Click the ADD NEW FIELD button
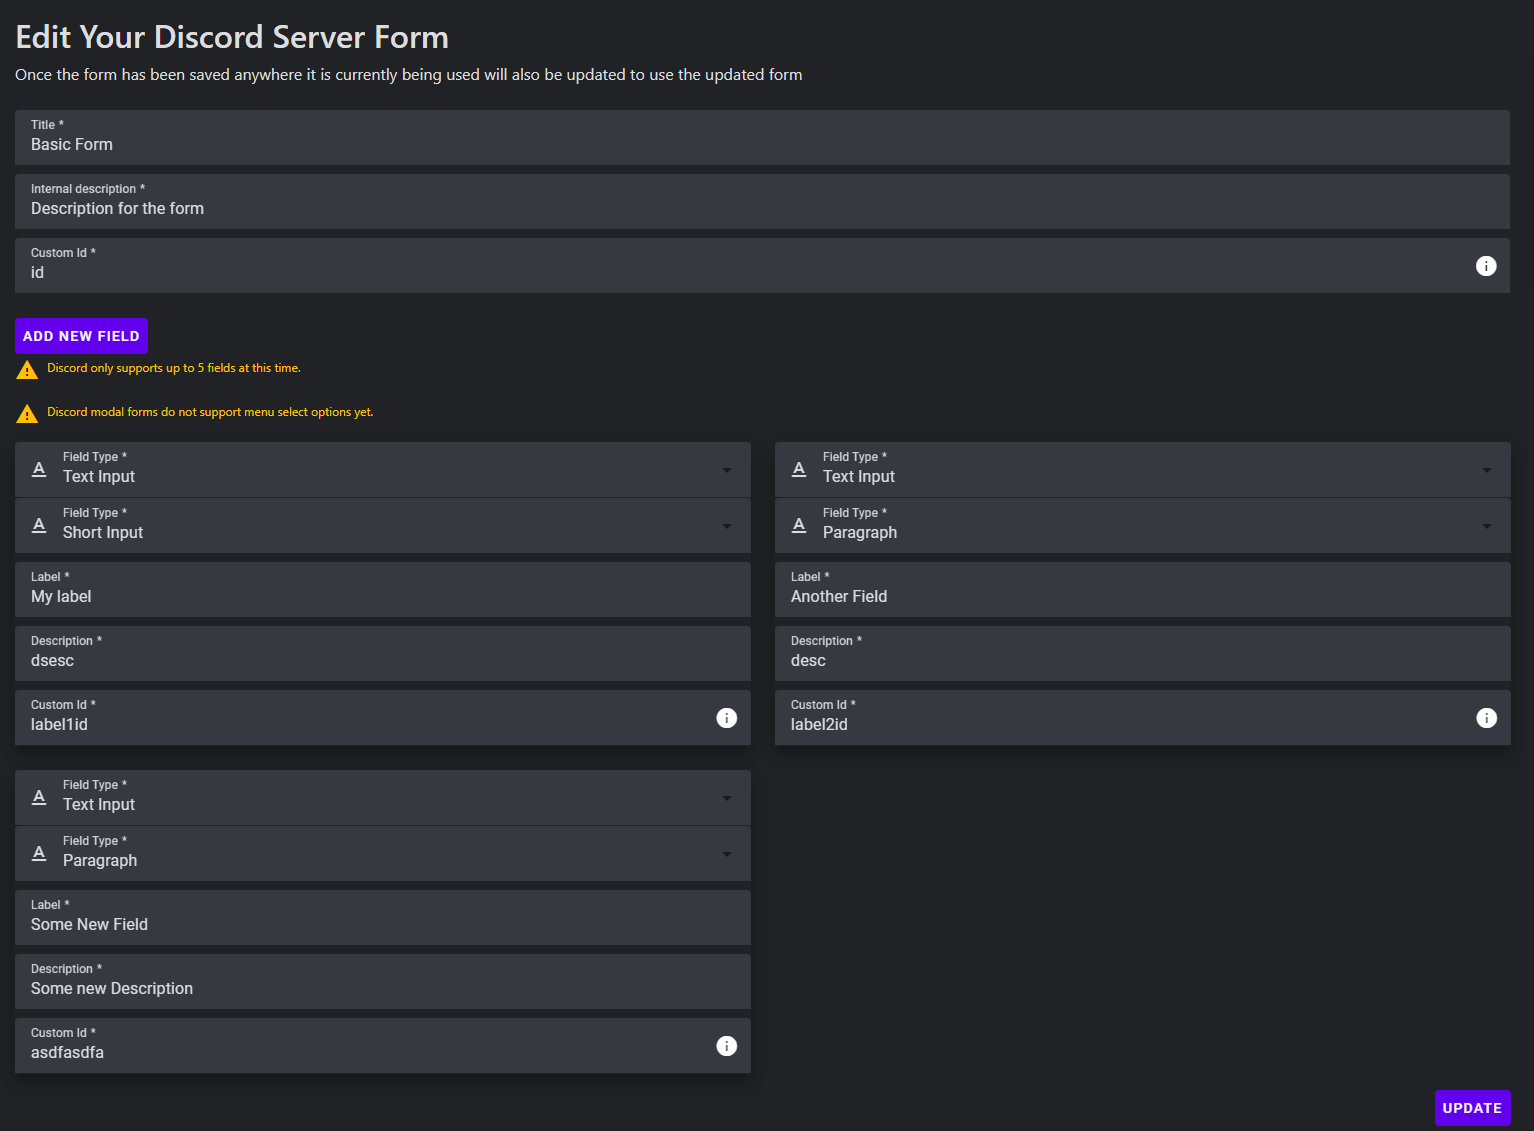1534x1131 pixels. pyautogui.click(x=81, y=336)
